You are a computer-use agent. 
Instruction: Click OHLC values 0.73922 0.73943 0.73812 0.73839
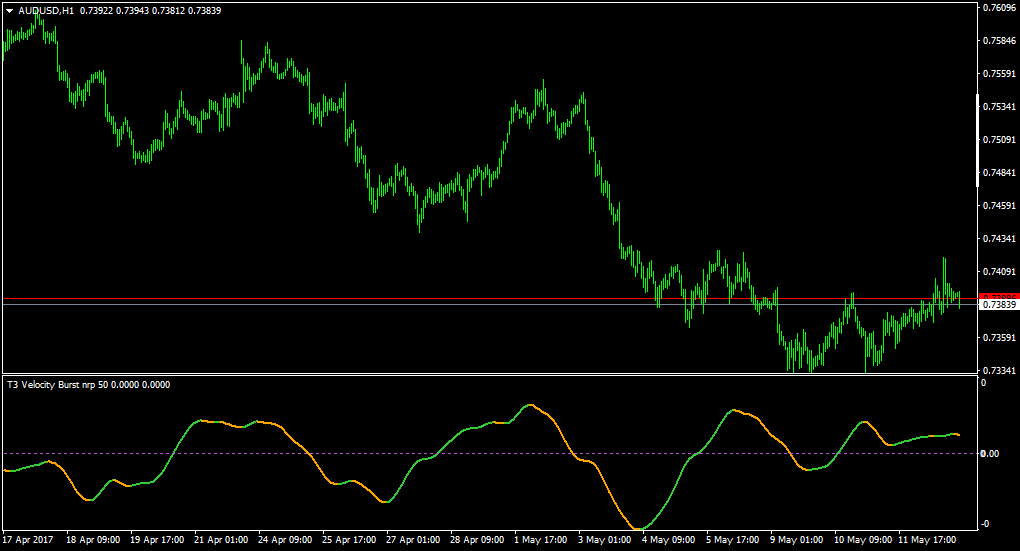click(x=150, y=11)
